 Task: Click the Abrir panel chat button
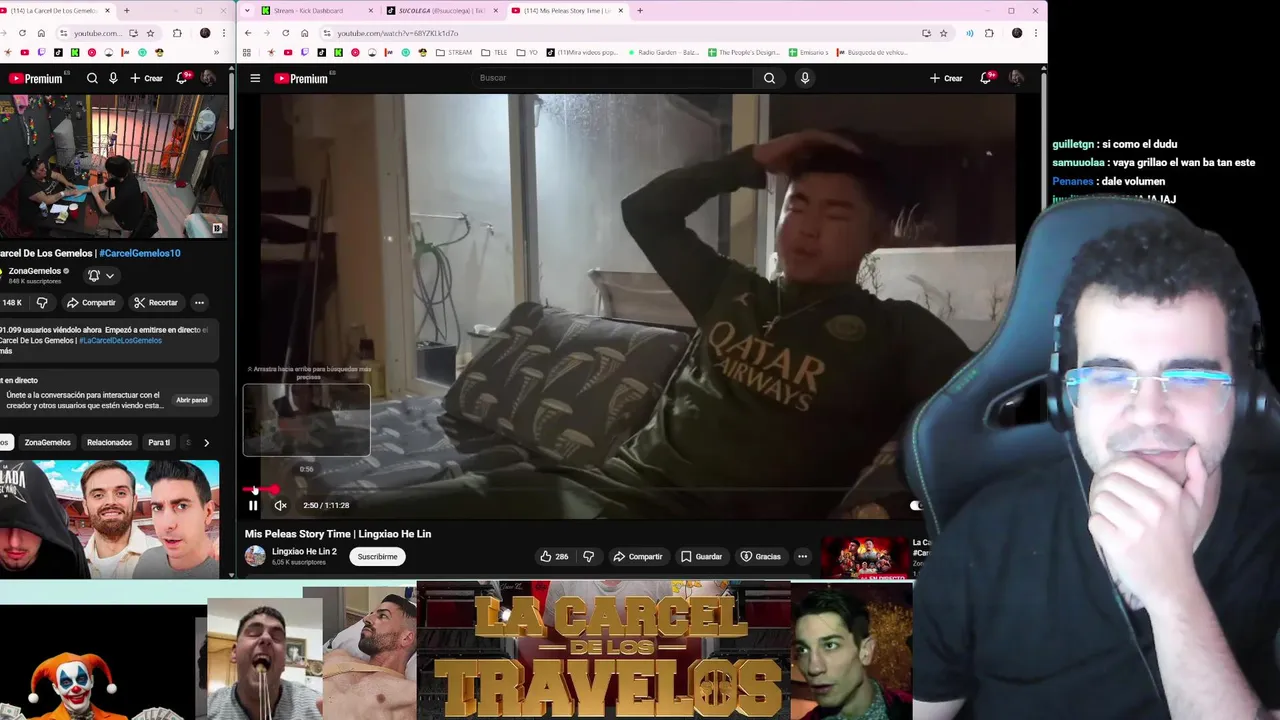pos(192,400)
